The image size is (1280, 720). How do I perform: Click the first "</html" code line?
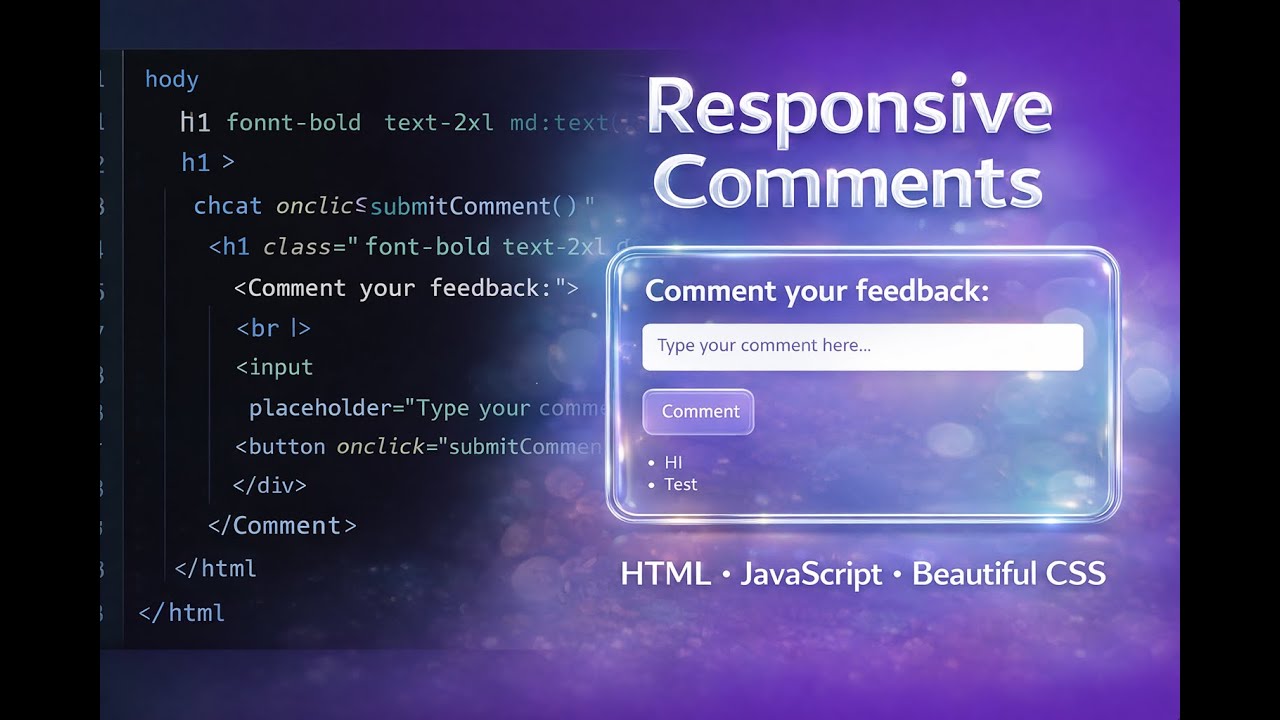(216, 569)
